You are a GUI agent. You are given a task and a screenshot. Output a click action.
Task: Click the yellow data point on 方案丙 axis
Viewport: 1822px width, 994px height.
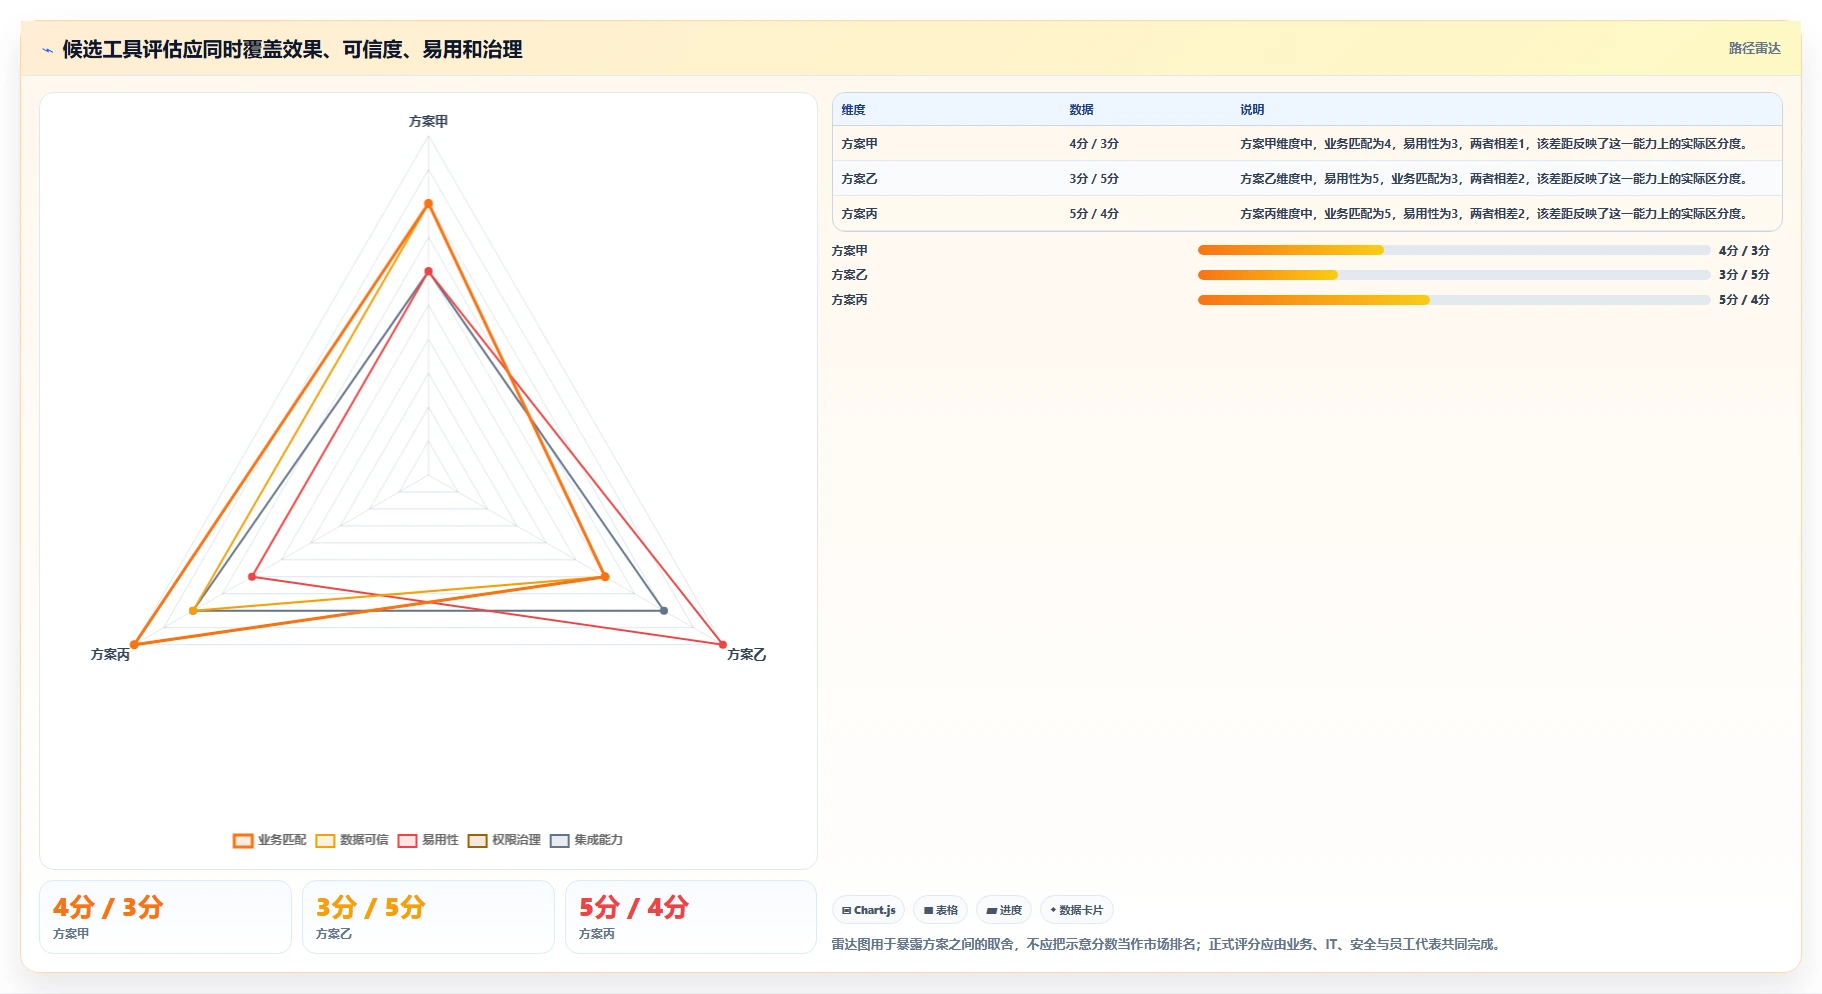(194, 610)
